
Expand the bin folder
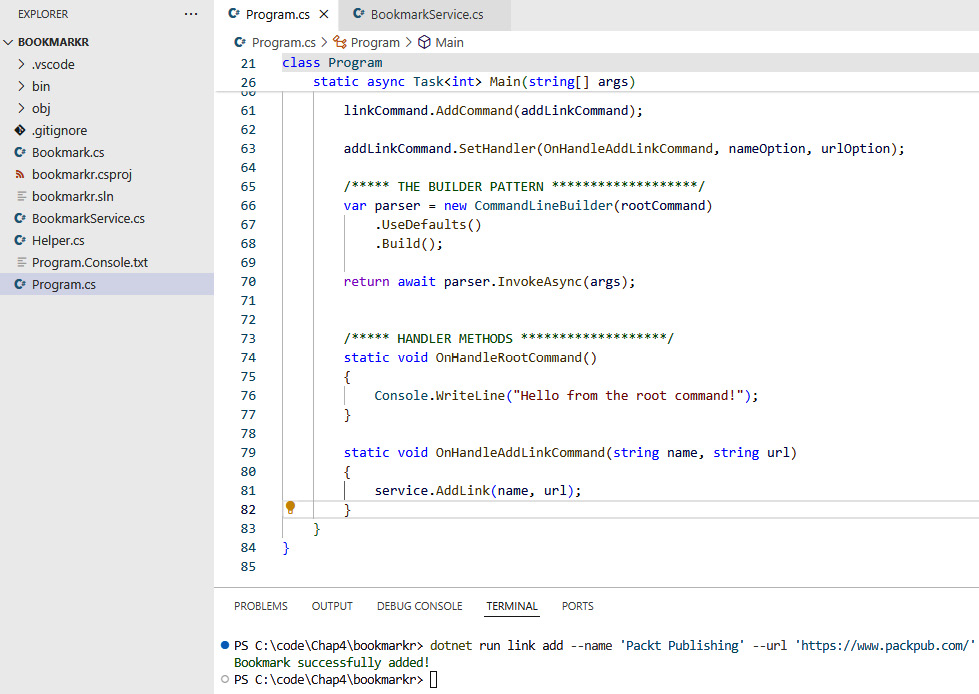tap(20, 86)
